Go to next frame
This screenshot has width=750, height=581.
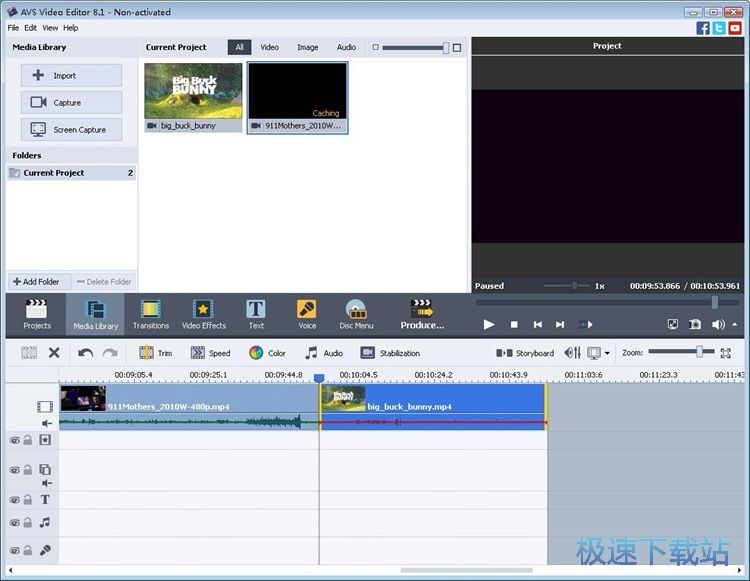point(560,324)
